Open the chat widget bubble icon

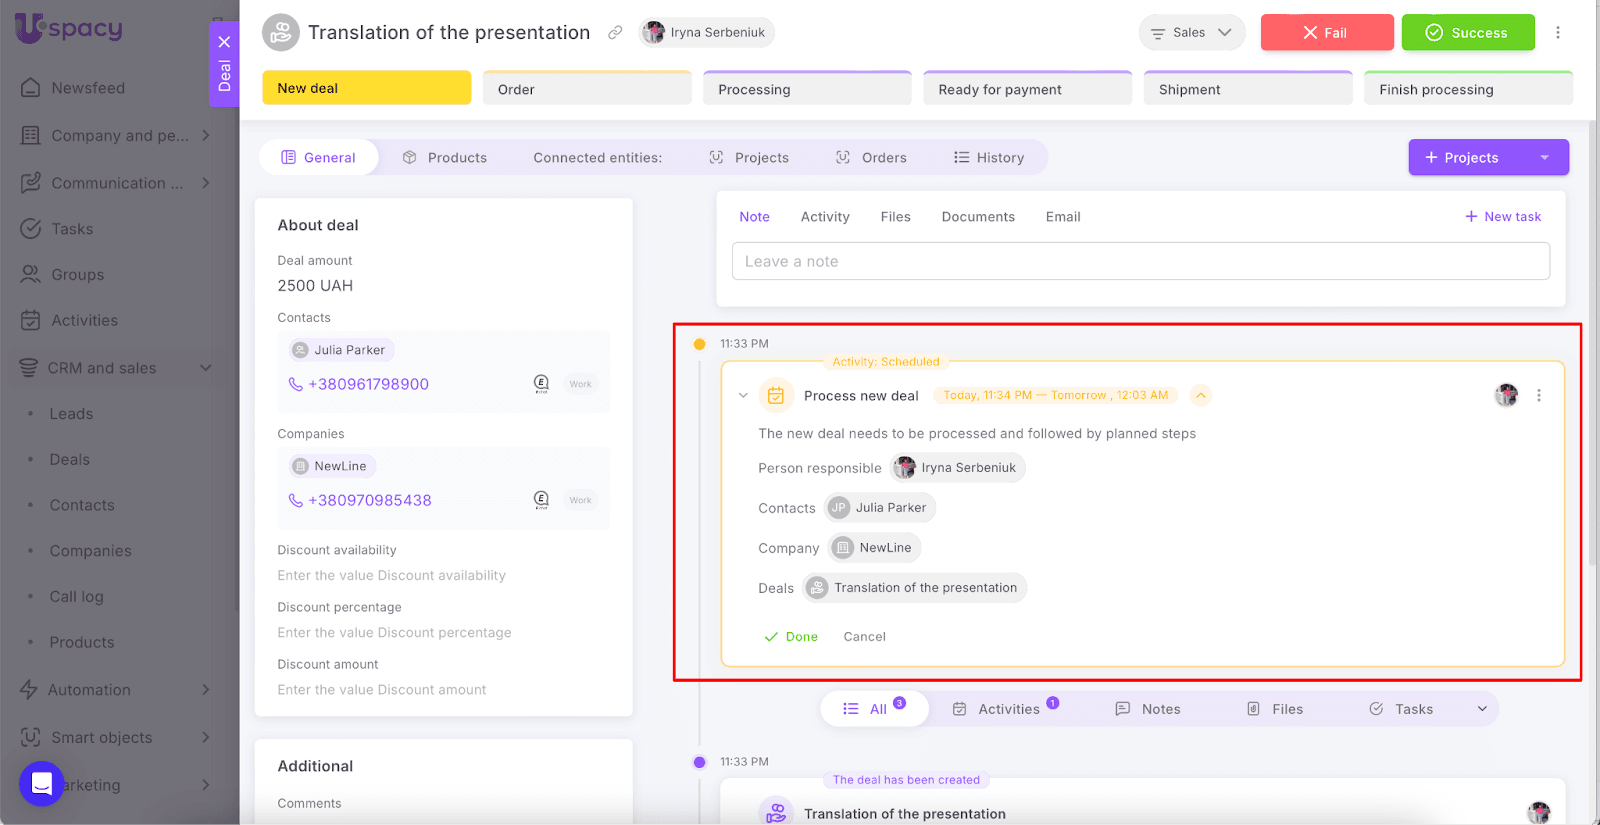(x=42, y=783)
